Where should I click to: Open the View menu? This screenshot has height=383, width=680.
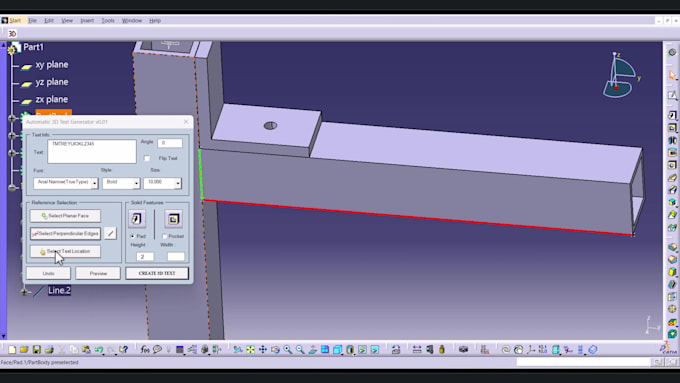click(67, 20)
